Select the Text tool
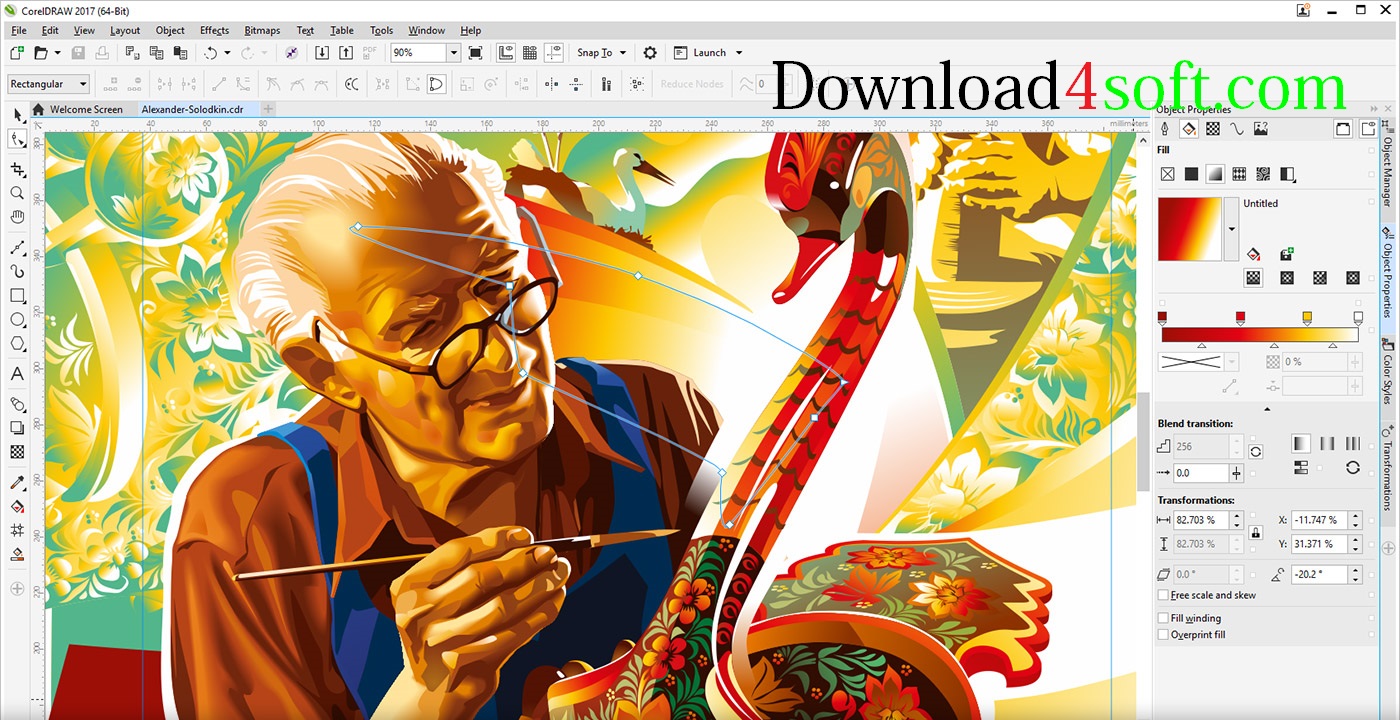 [x=17, y=374]
